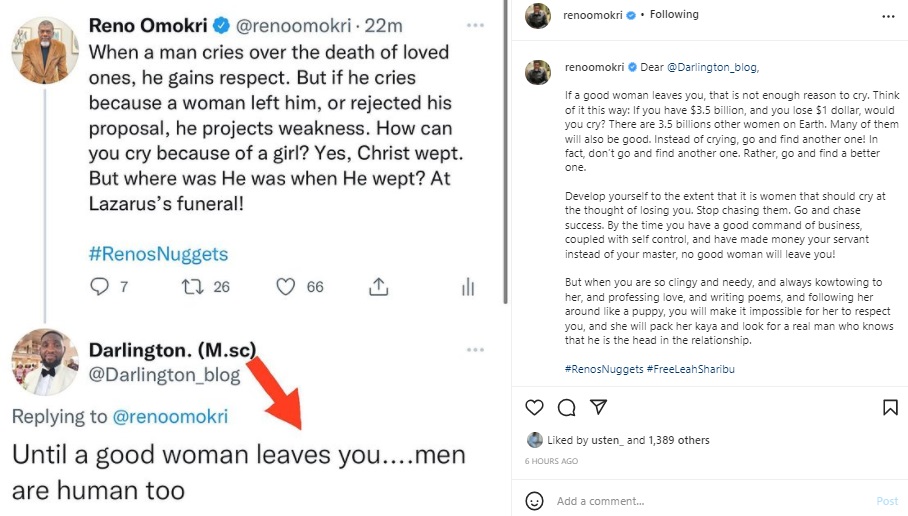Like the Instagram post with heart icon
Viewport: 908px width, 516px height.
tap(535, 407)
